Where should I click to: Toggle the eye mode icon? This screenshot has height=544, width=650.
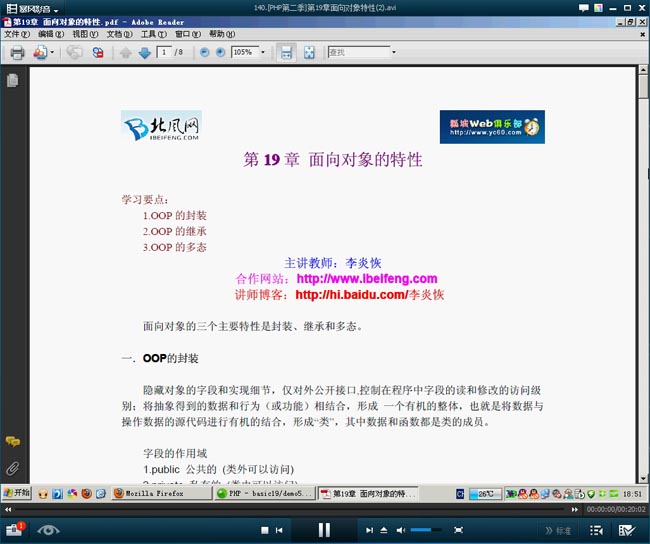[48, 530]
